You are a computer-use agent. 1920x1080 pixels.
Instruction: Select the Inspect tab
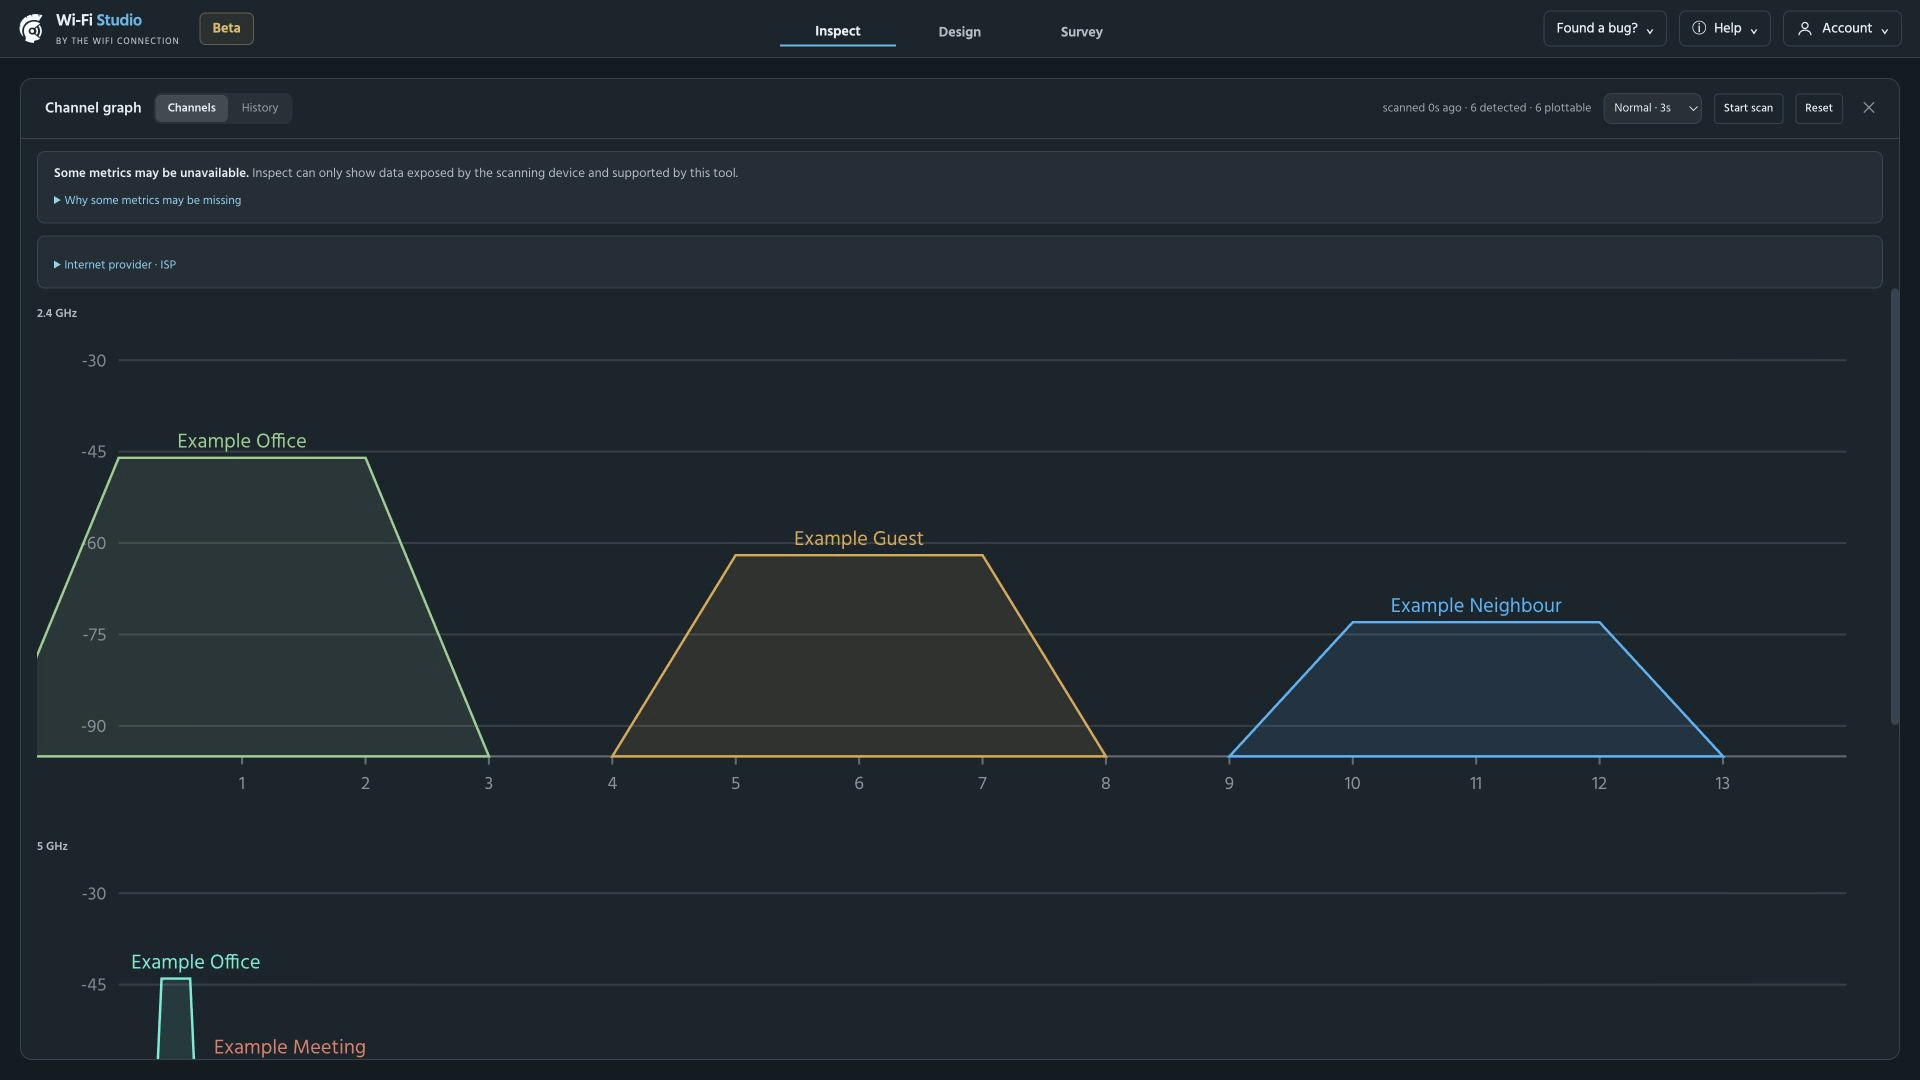point(837,32)
